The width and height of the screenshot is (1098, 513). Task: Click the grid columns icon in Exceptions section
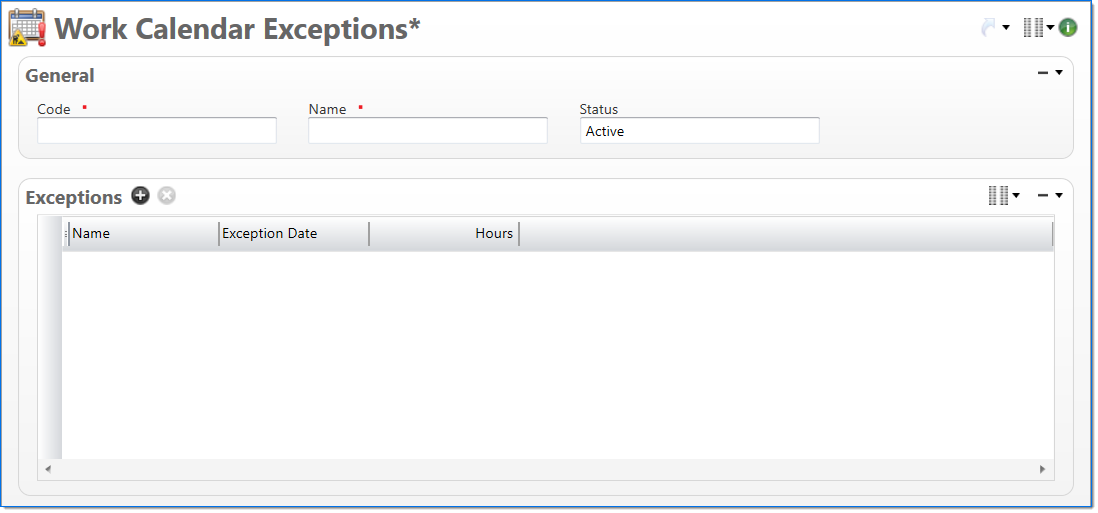tap(998, 196)
